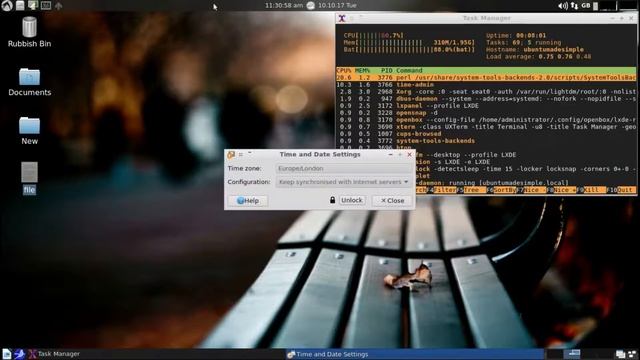
Task: Click Close button in Time and Date Settings
Action: pyautogui.click(x=392, y=200)
